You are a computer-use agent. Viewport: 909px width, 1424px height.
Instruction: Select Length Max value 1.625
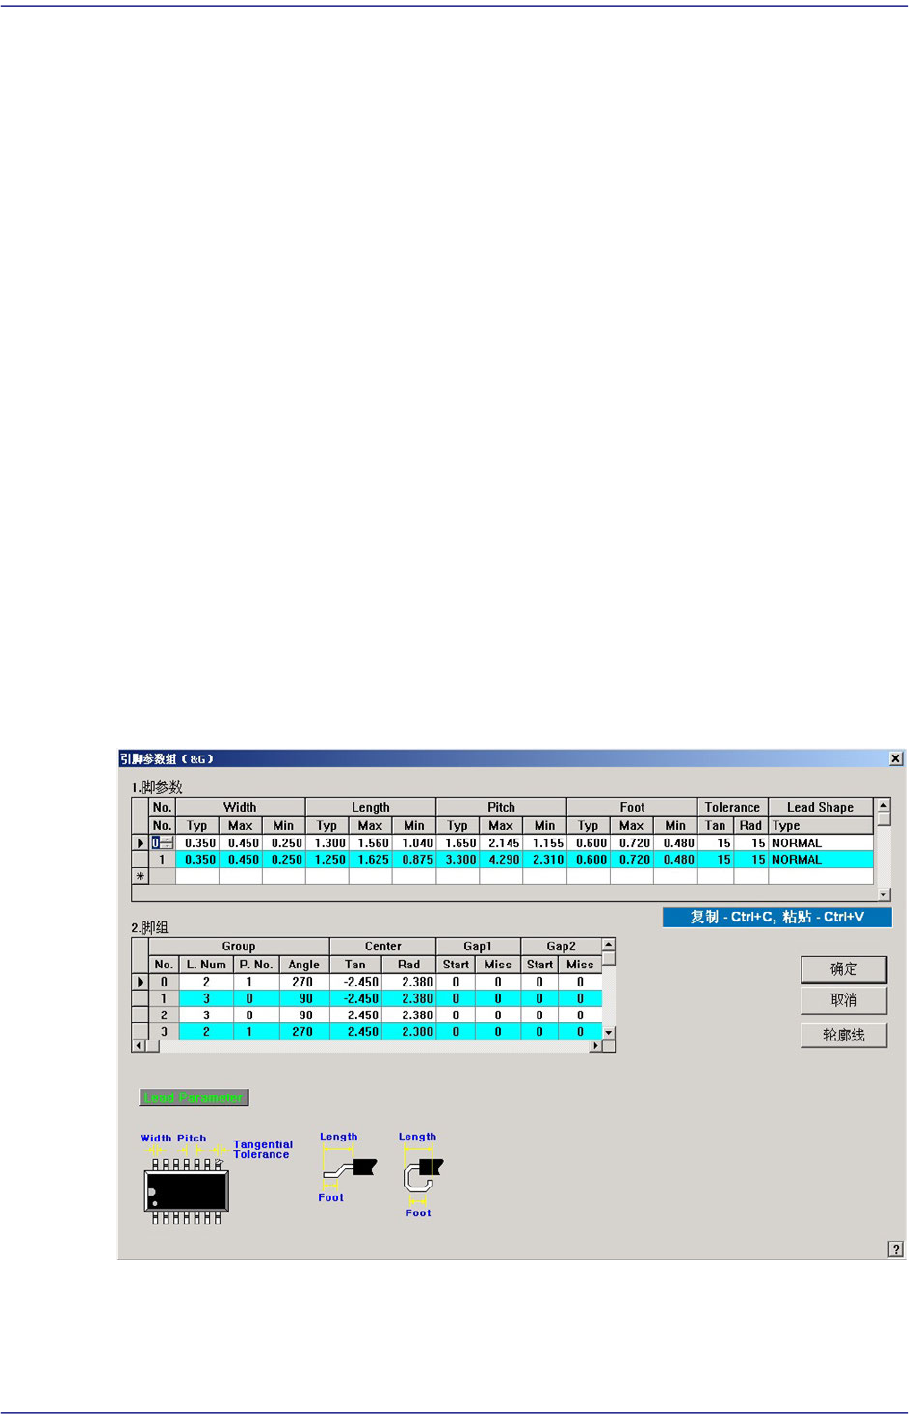pos(370,859)
